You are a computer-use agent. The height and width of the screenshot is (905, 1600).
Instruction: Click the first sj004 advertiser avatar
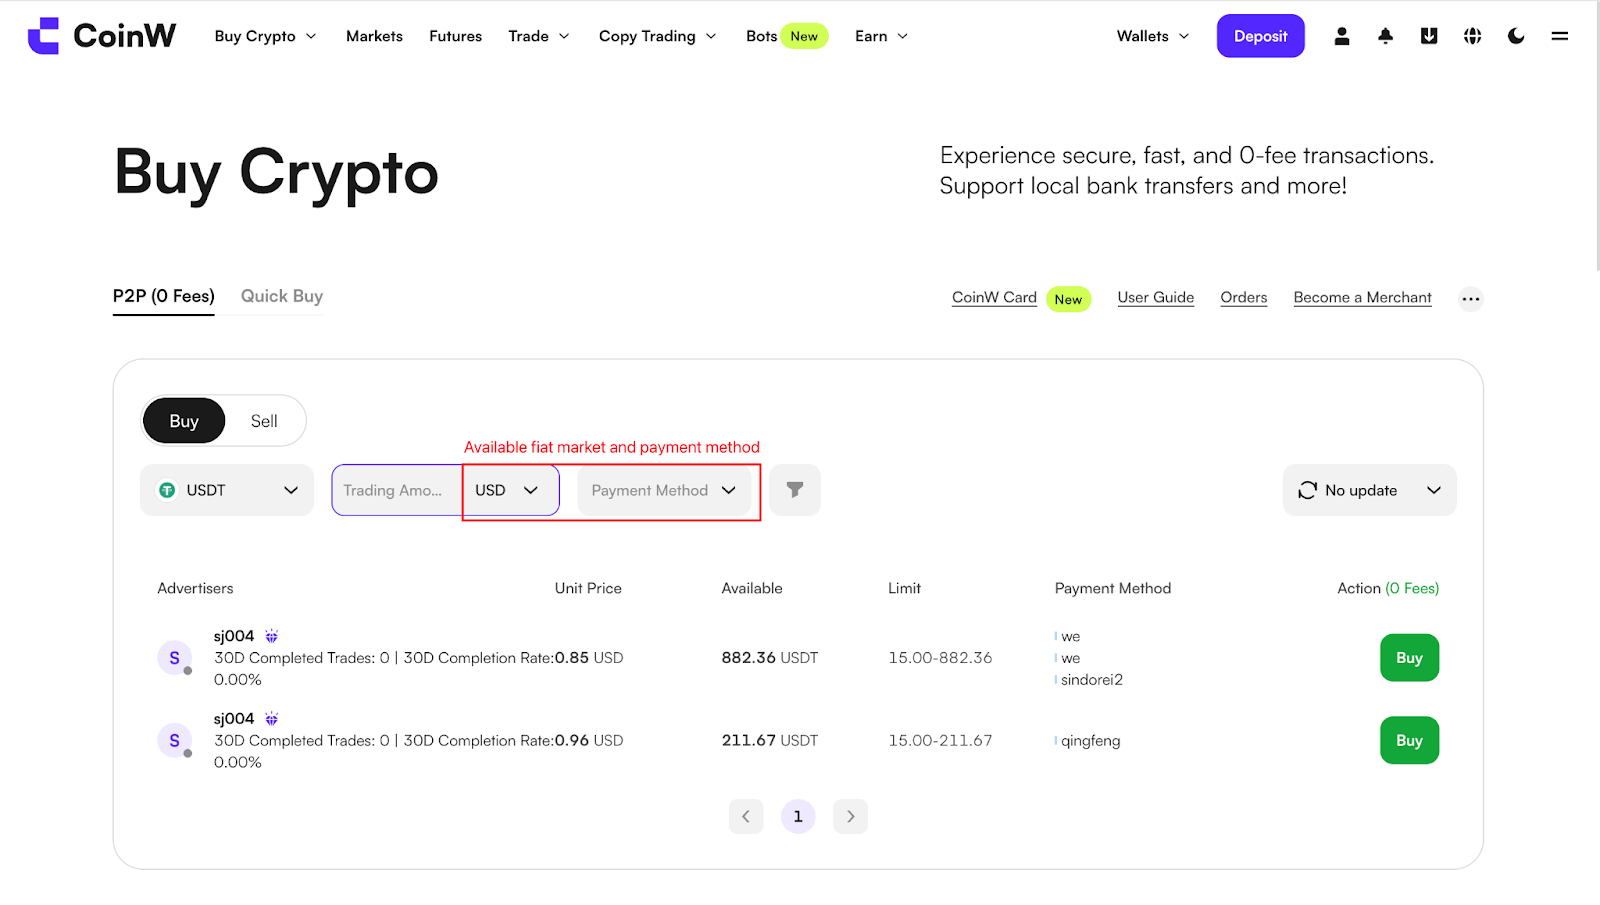pos(175,658)
